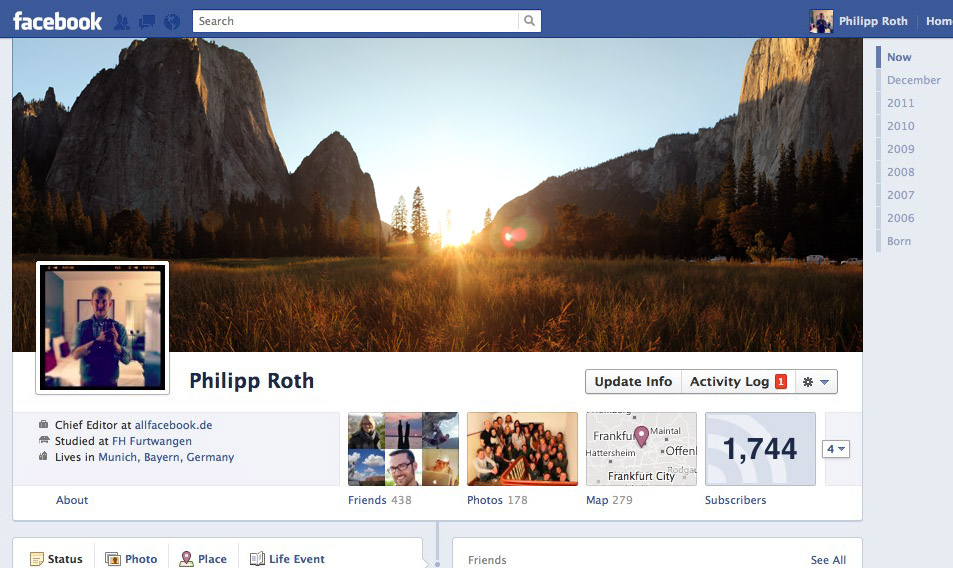Expand the '4' more sections dropdown
953x568 pixels.
pos(836,450)
